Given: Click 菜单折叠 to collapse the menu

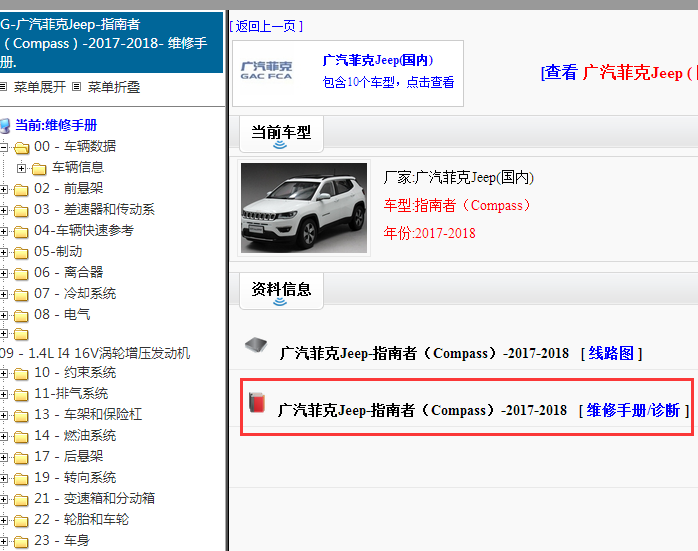Looking at the screenshot, I should (114, 87).
